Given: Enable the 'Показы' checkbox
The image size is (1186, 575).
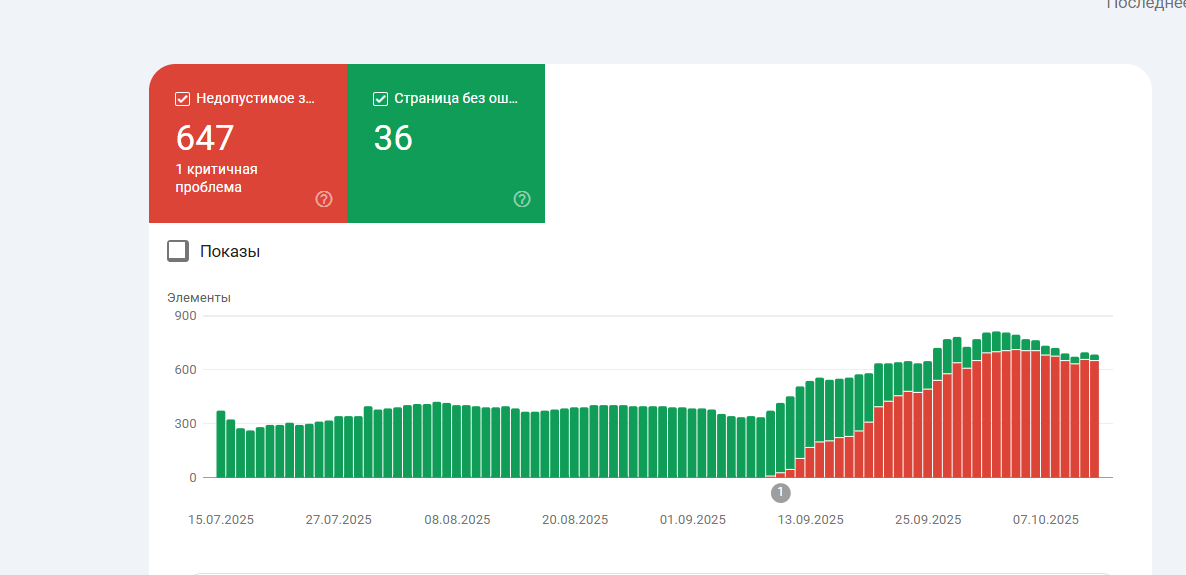Looking at the screenshot, I should click(178, 251).
